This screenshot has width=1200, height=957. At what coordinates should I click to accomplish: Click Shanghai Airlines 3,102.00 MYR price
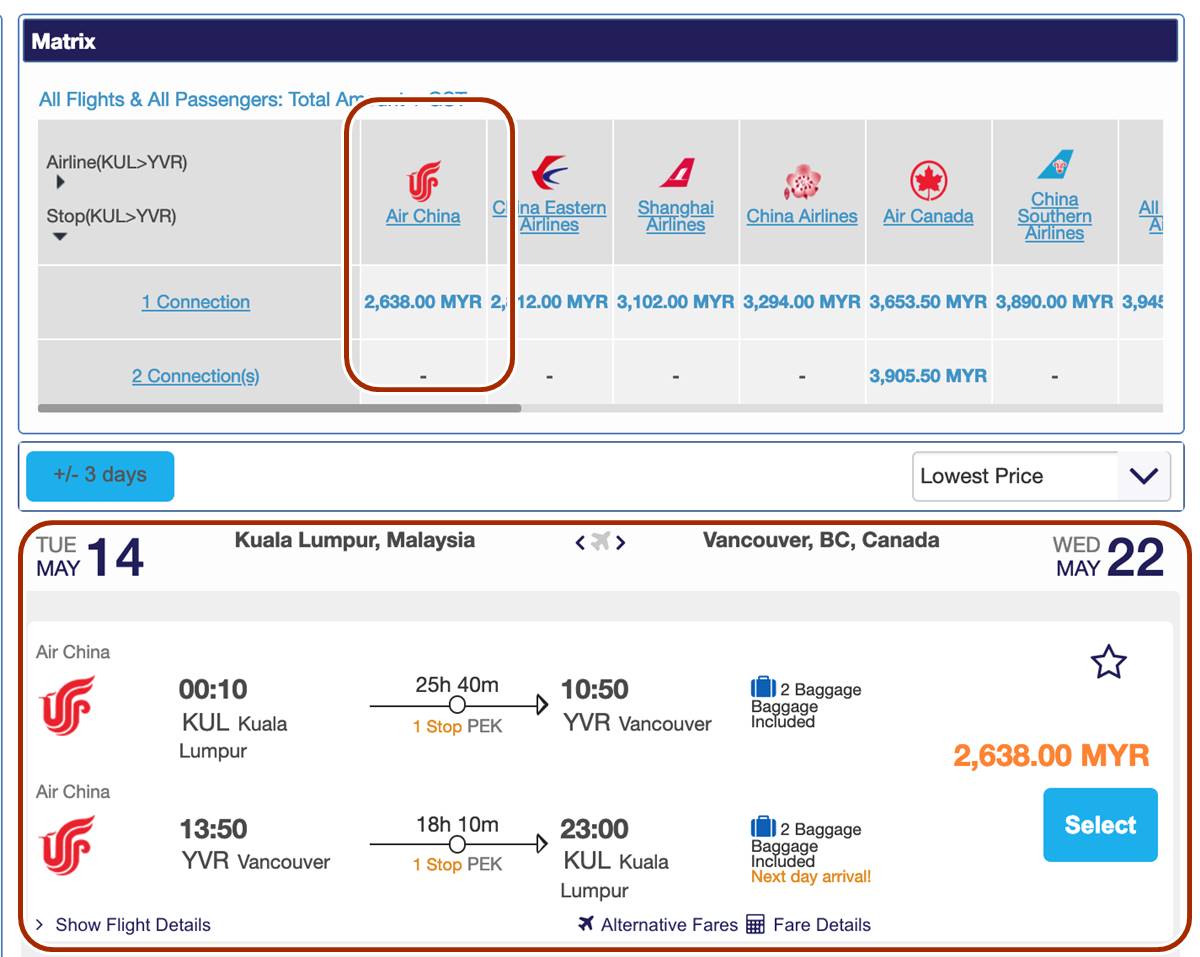pos(676,301)
